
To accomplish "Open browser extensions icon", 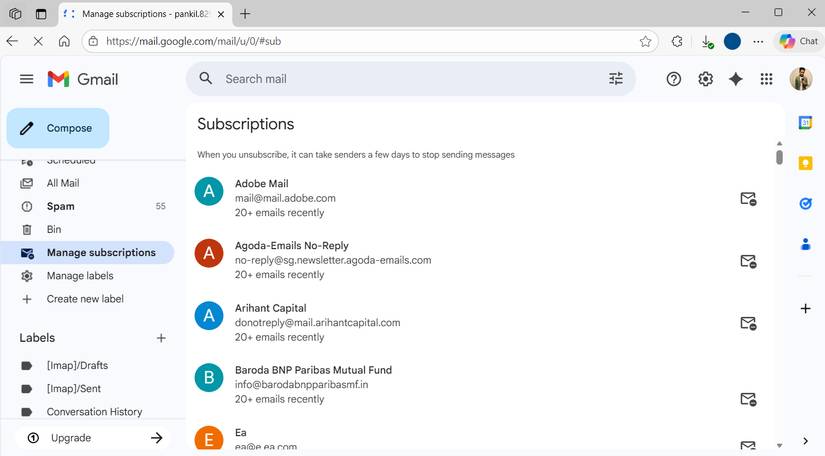I will [x=677, y=41].
